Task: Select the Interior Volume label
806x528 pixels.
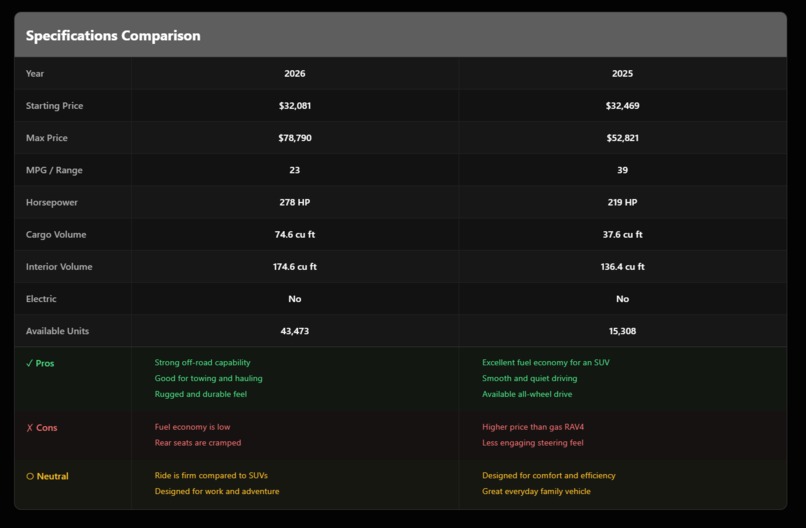Action: 59,267
